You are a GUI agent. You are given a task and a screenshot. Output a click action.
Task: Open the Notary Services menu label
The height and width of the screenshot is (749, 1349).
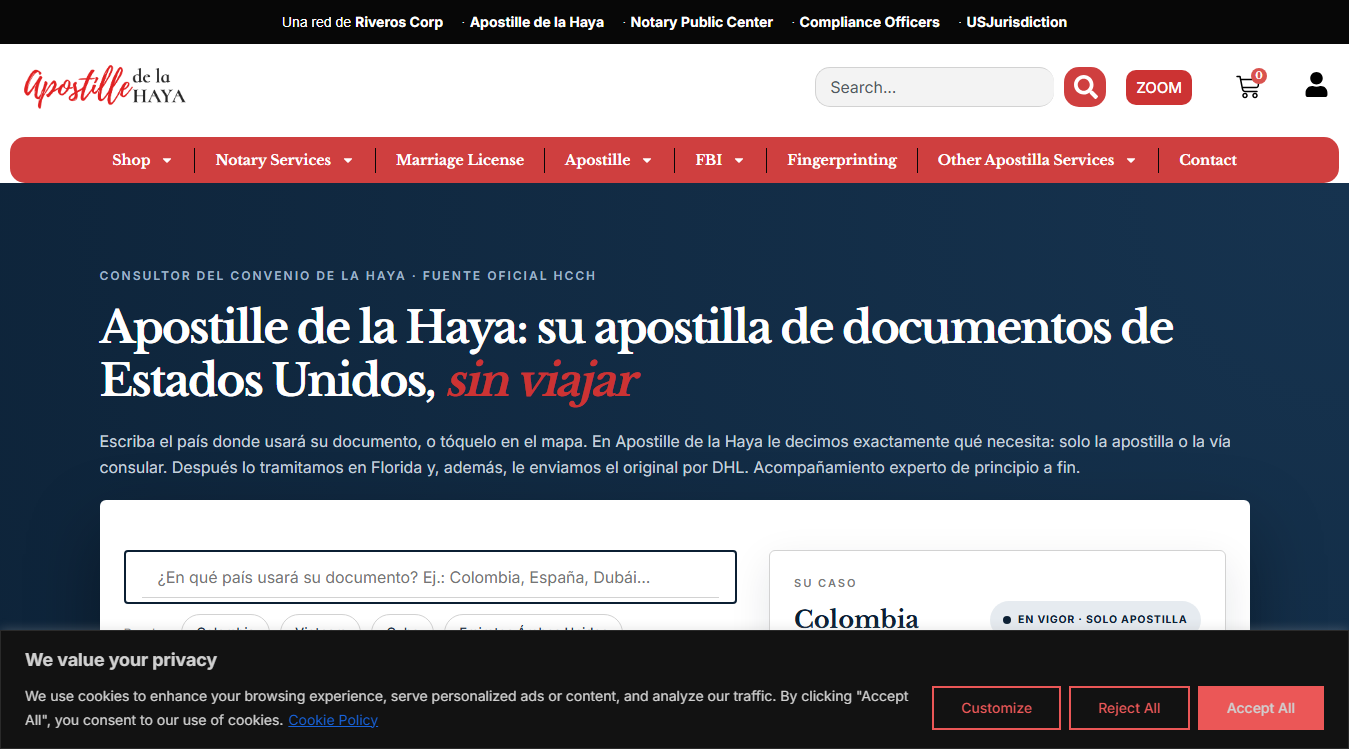coord(273,160)
